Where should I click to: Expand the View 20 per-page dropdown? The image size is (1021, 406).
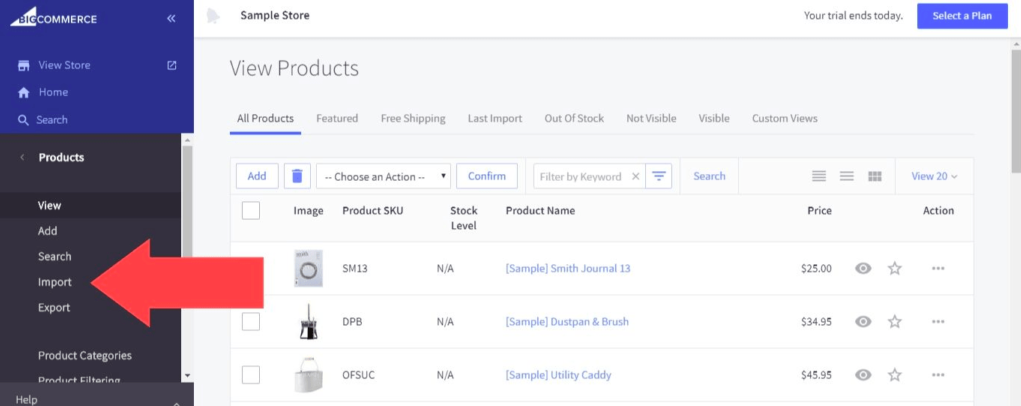[934, 176]
